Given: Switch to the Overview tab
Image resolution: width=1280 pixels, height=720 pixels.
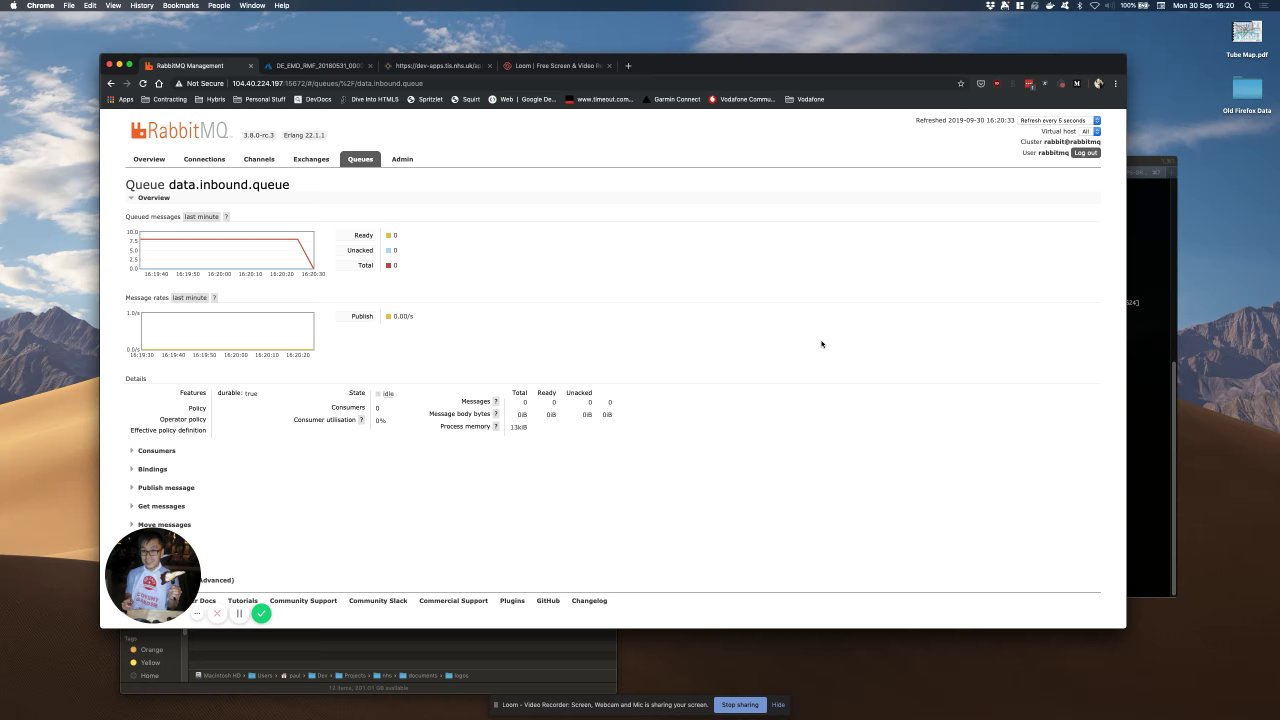Looking at the screenshot, I should (x=149, y=159).
